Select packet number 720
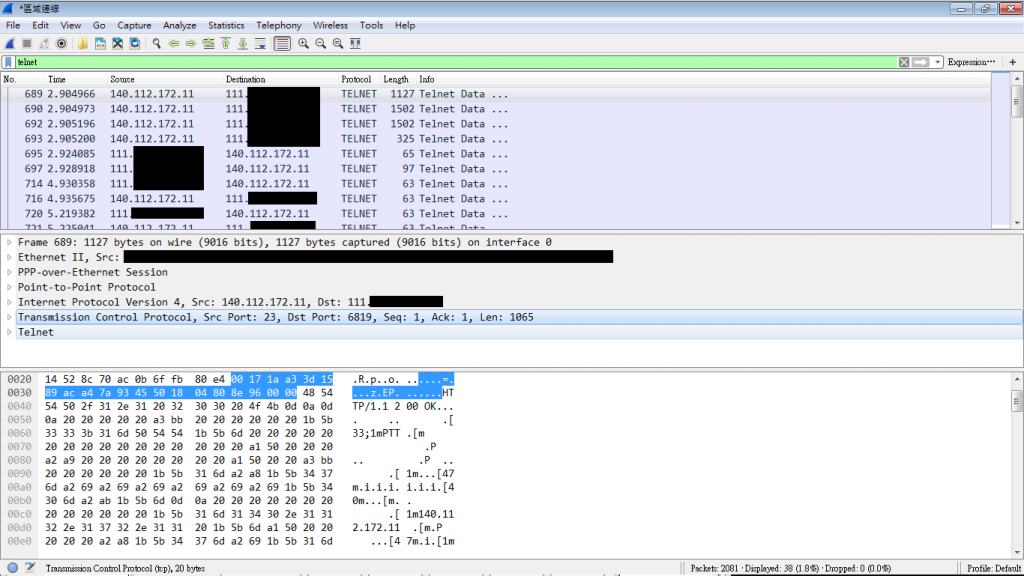The width and height of the screenshot is (1024, 576). (x=496, y=214)
